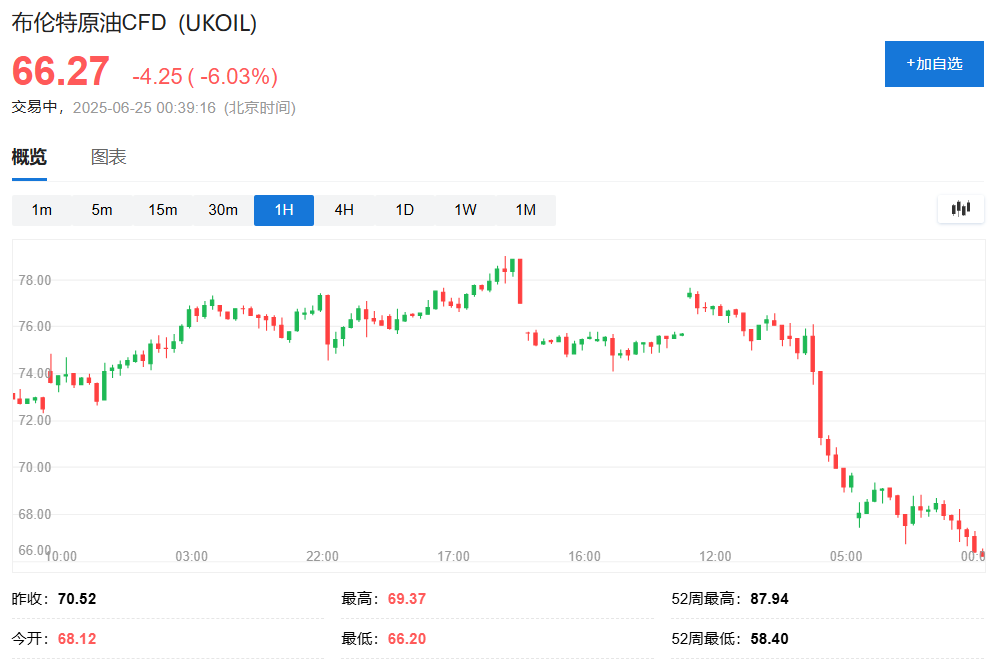Click the 今开 value 68.12
This screenshot has width=1003, height=671.
point(77,639)
